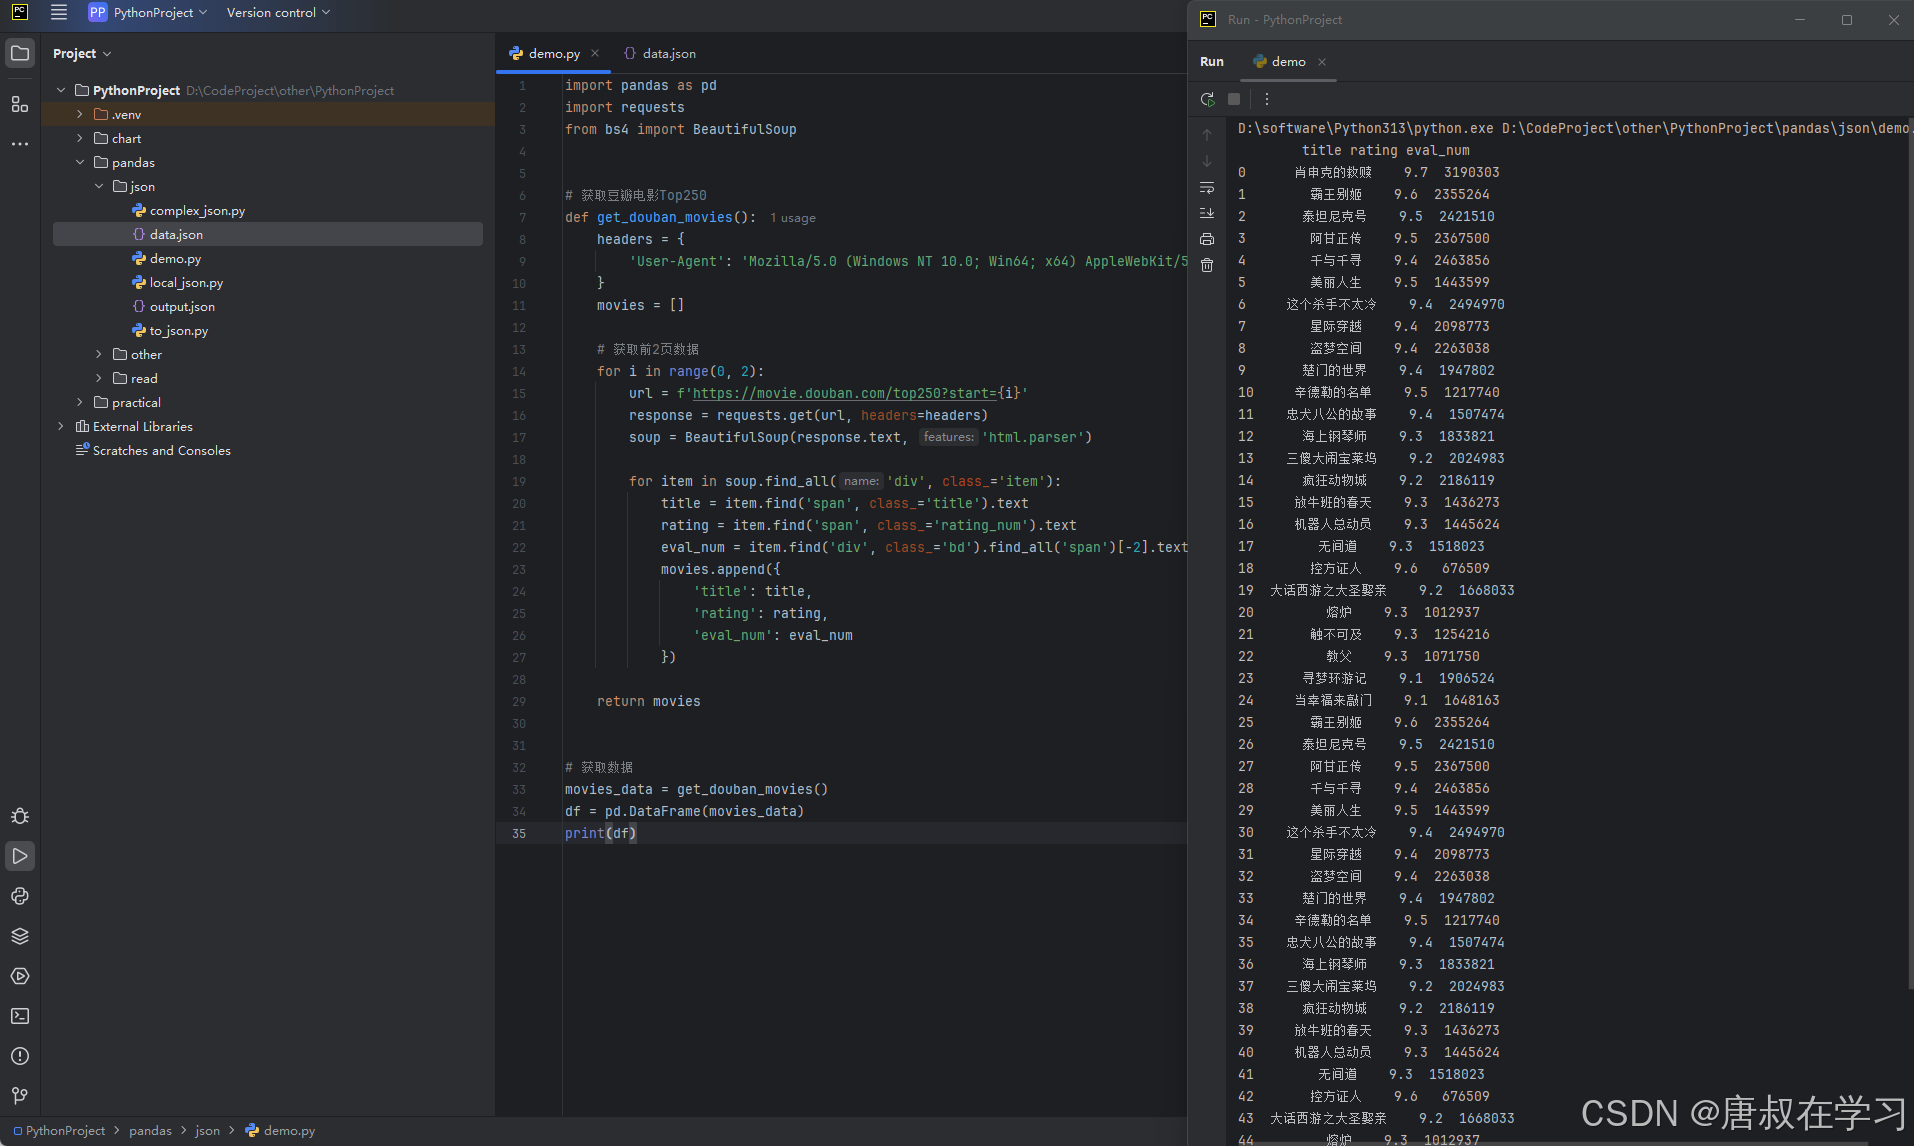The image size is (1914, 1146).
Task: Open the Problems tool window
Action: tap(20, 1056)
